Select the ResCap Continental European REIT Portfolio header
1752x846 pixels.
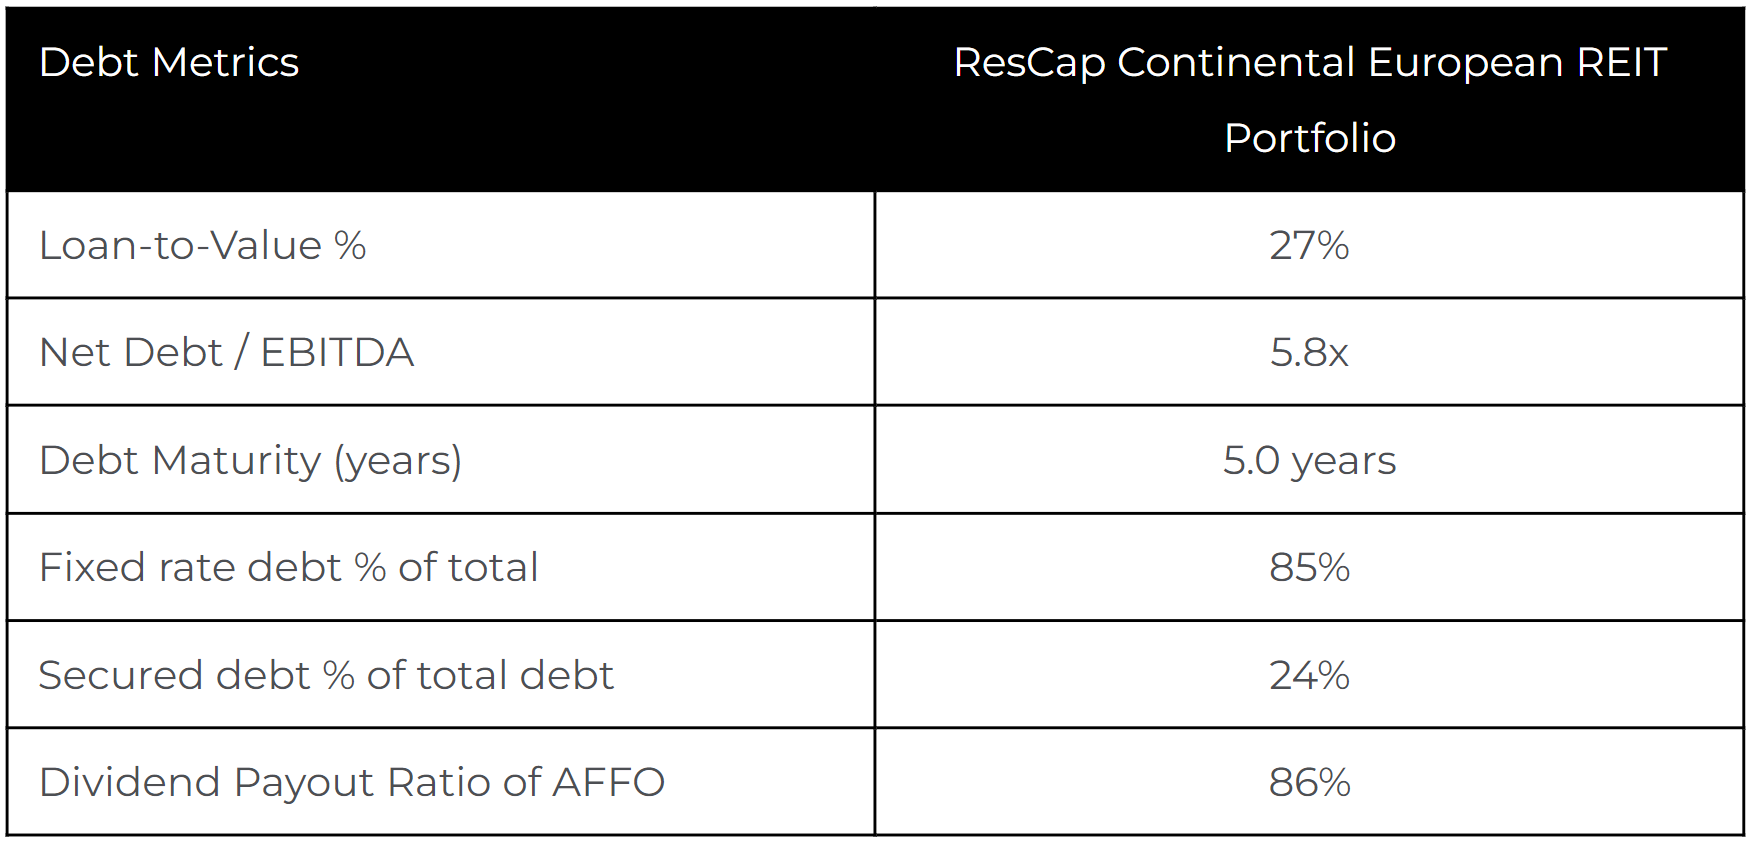pos(1309,99)
